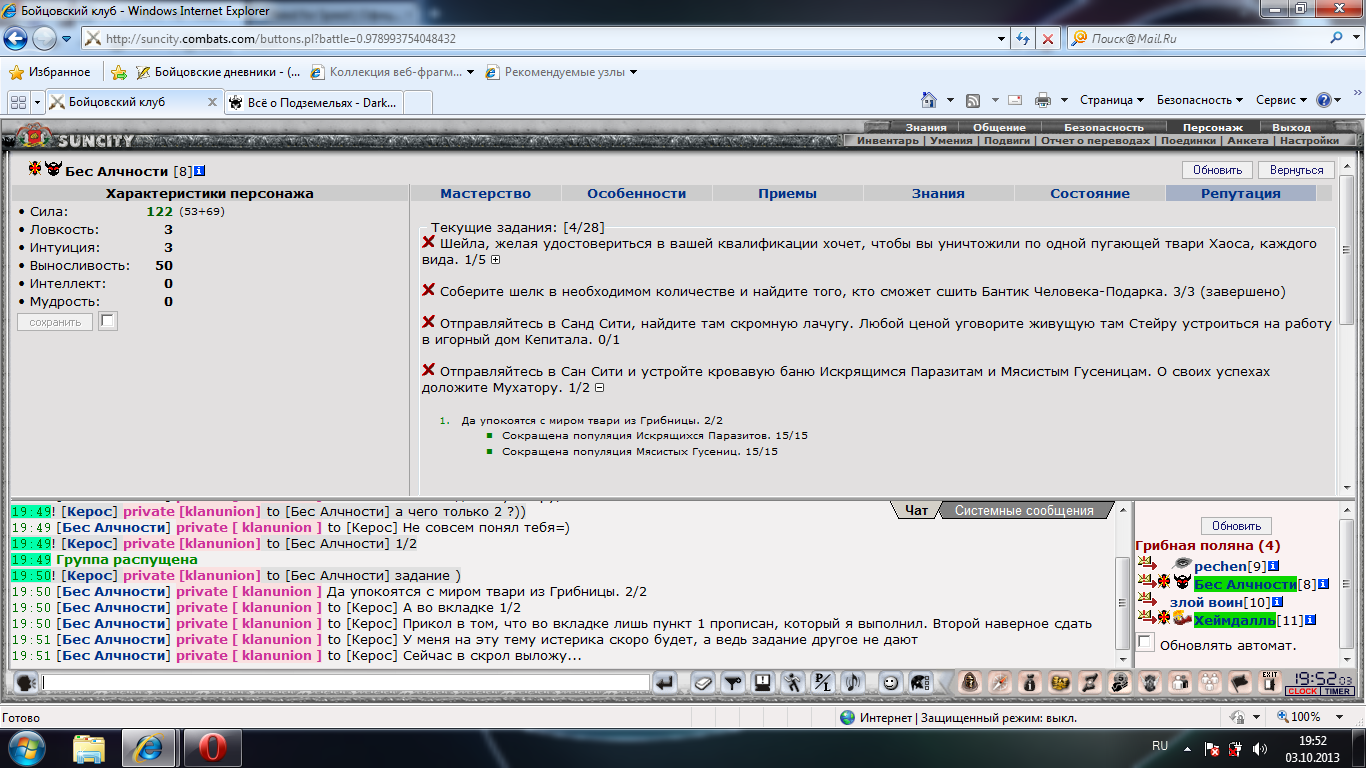This screenshot has height=768, width=1366.
Task: Click the compass icon in bottom toolbar
Action: (1000, 683)
